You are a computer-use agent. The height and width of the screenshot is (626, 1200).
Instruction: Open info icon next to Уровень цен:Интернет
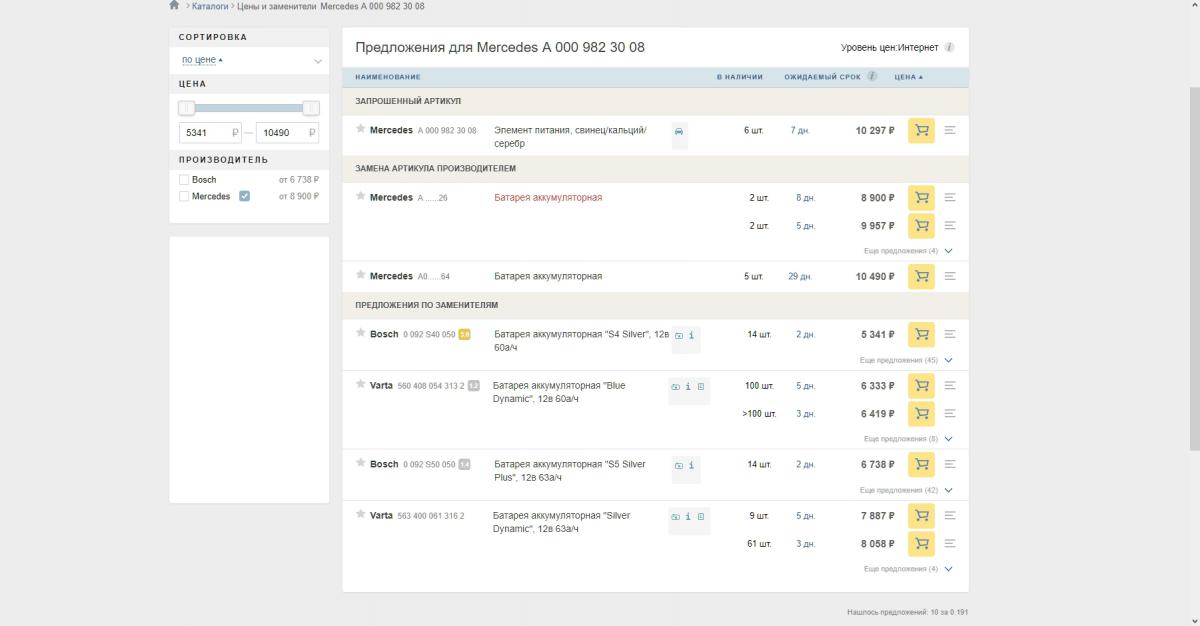pyautogui.click(x=949, y=47)
